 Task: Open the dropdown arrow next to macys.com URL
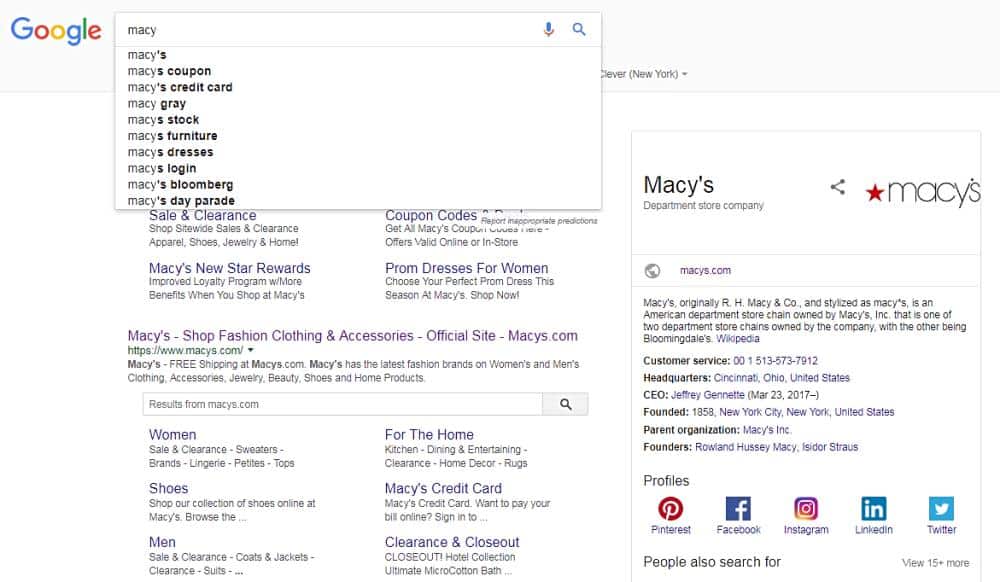tap(251, 350)
